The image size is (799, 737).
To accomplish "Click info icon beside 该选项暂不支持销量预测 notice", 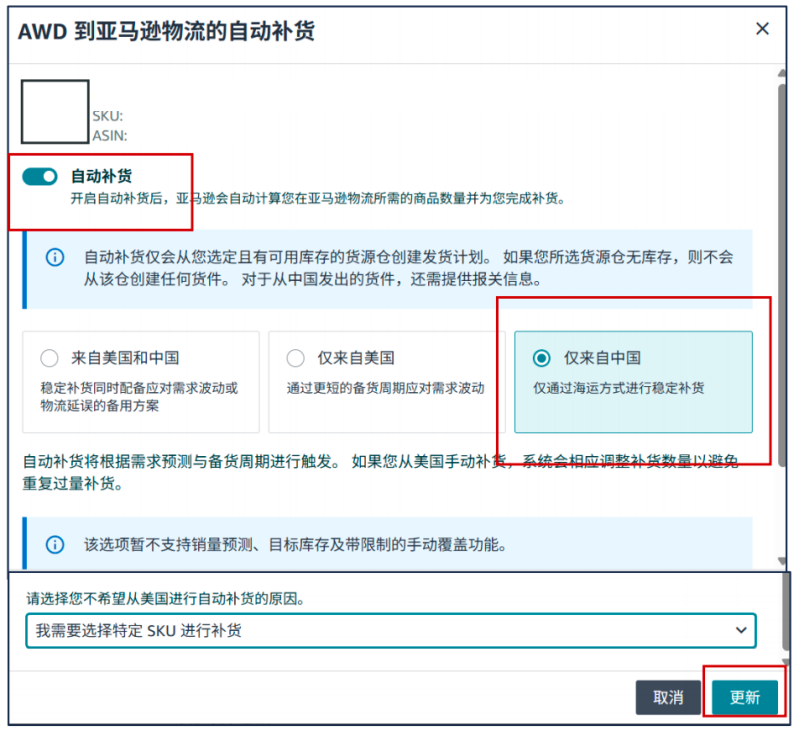I will 55,544.
